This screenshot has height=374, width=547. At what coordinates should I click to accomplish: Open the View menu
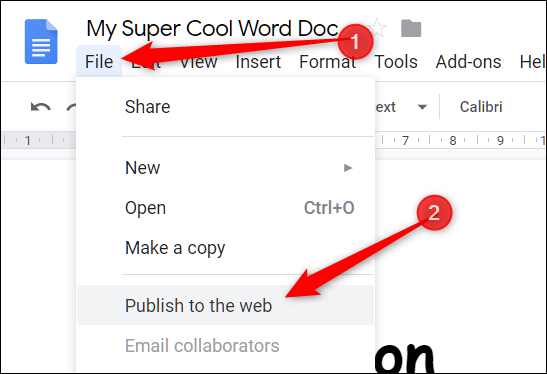[x=198, y=62]
